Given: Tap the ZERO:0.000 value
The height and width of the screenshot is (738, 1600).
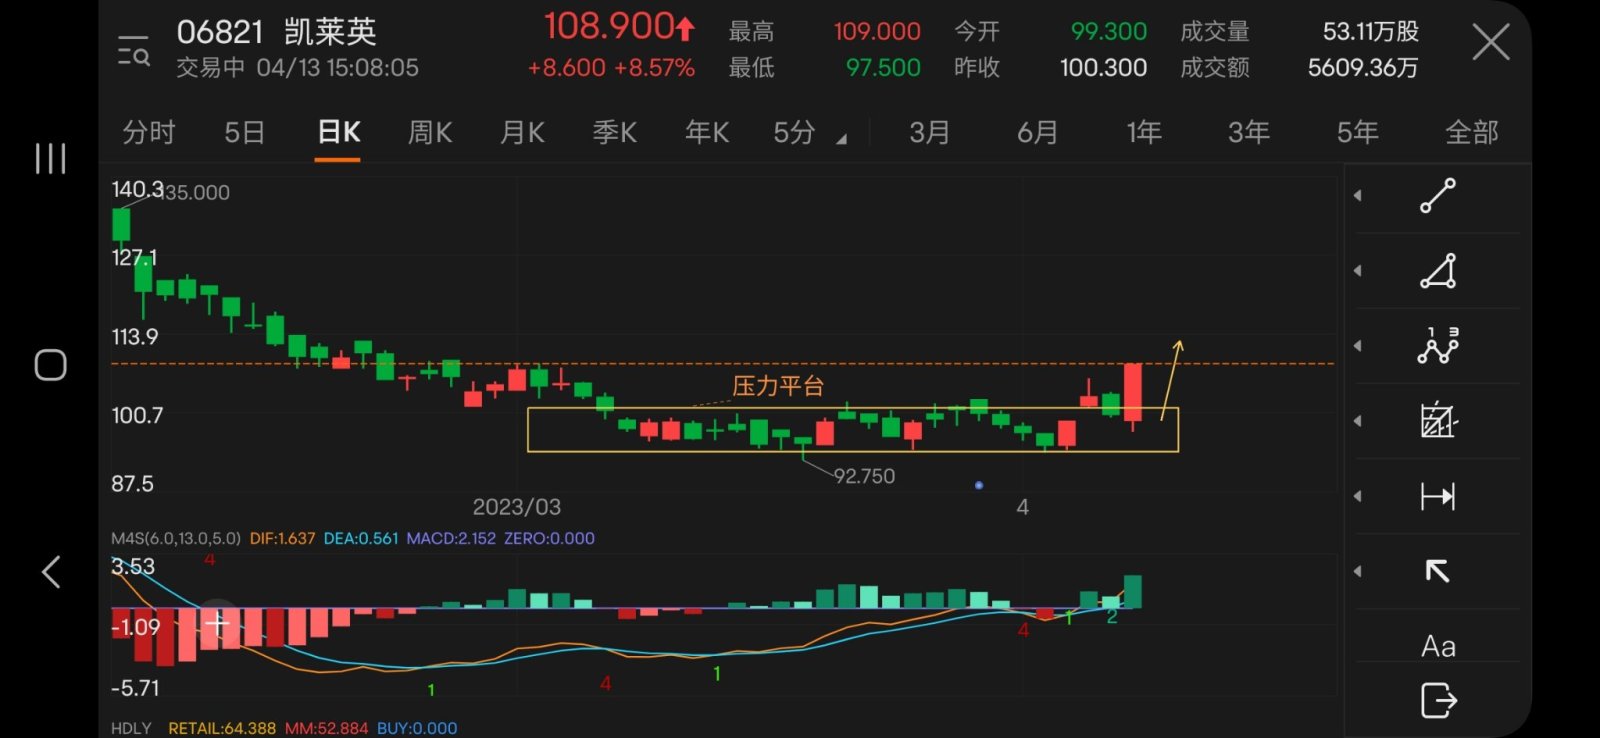Looking at the screenshot, I should click(549, 538).
